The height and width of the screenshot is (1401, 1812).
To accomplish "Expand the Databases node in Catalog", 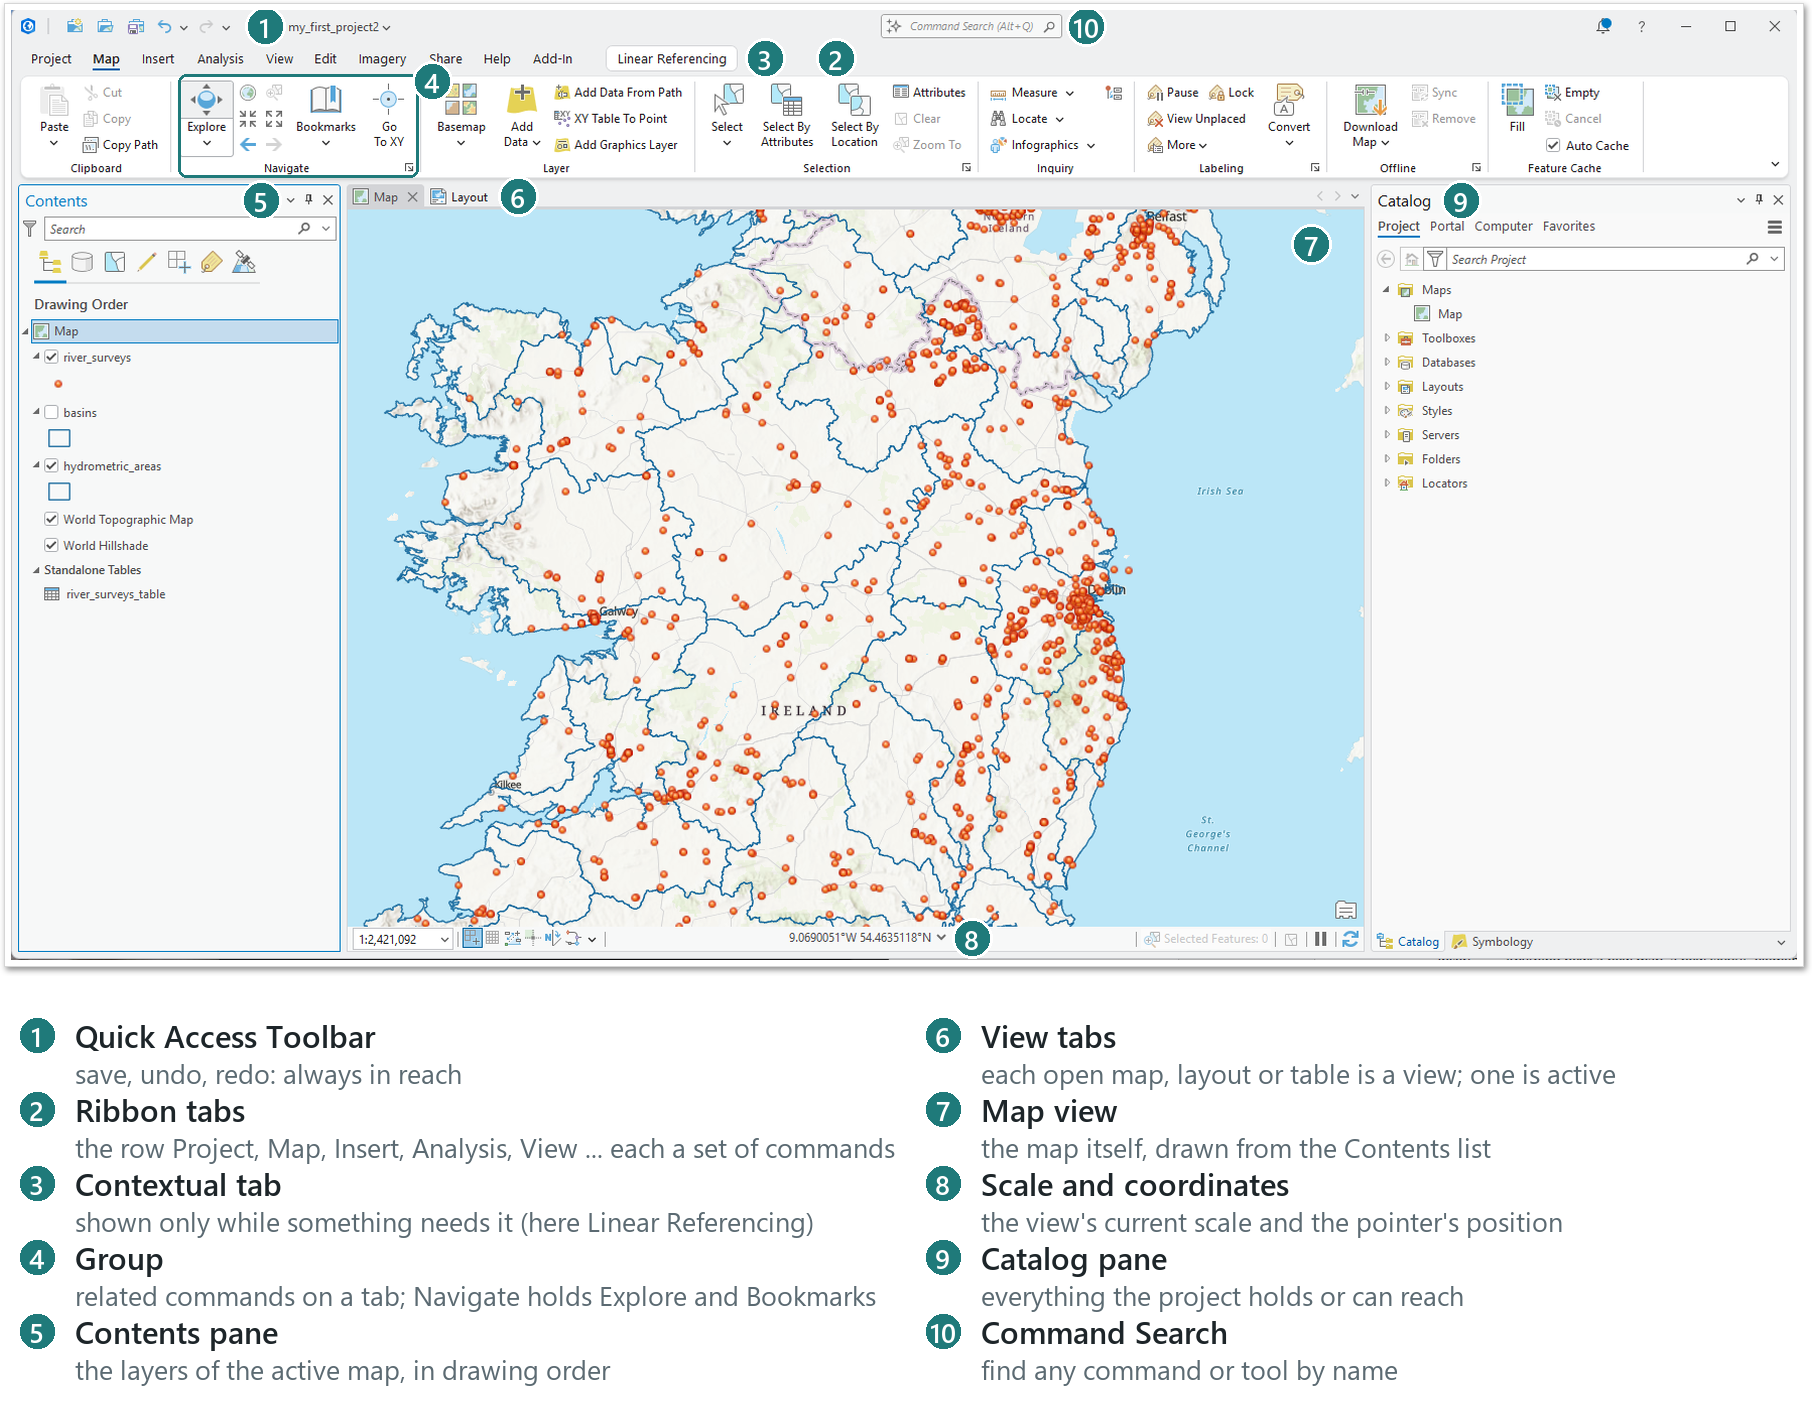I will [1387, 362].
